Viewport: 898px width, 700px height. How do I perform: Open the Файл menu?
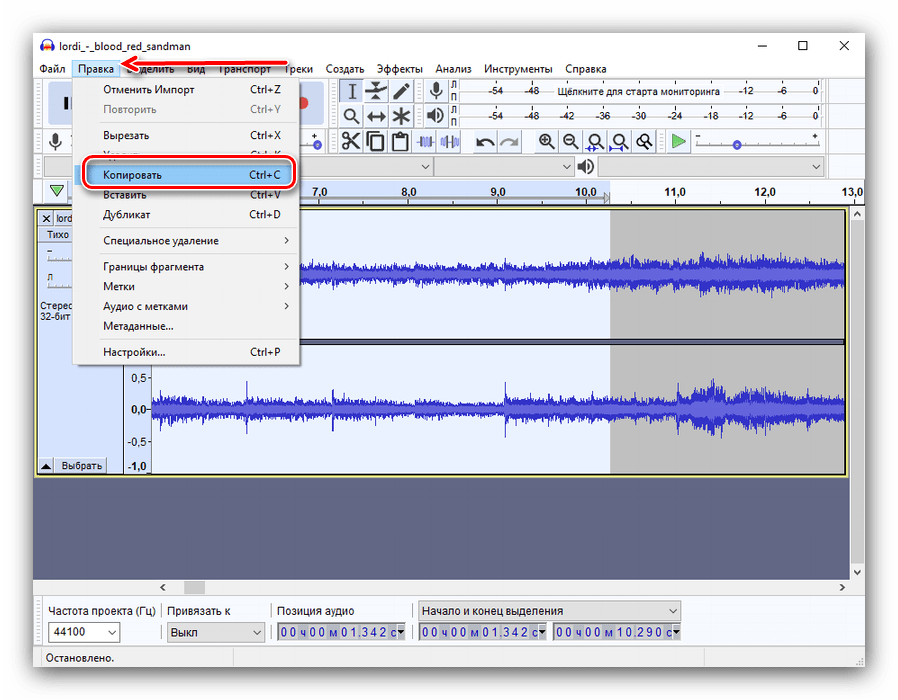[52, 69]
